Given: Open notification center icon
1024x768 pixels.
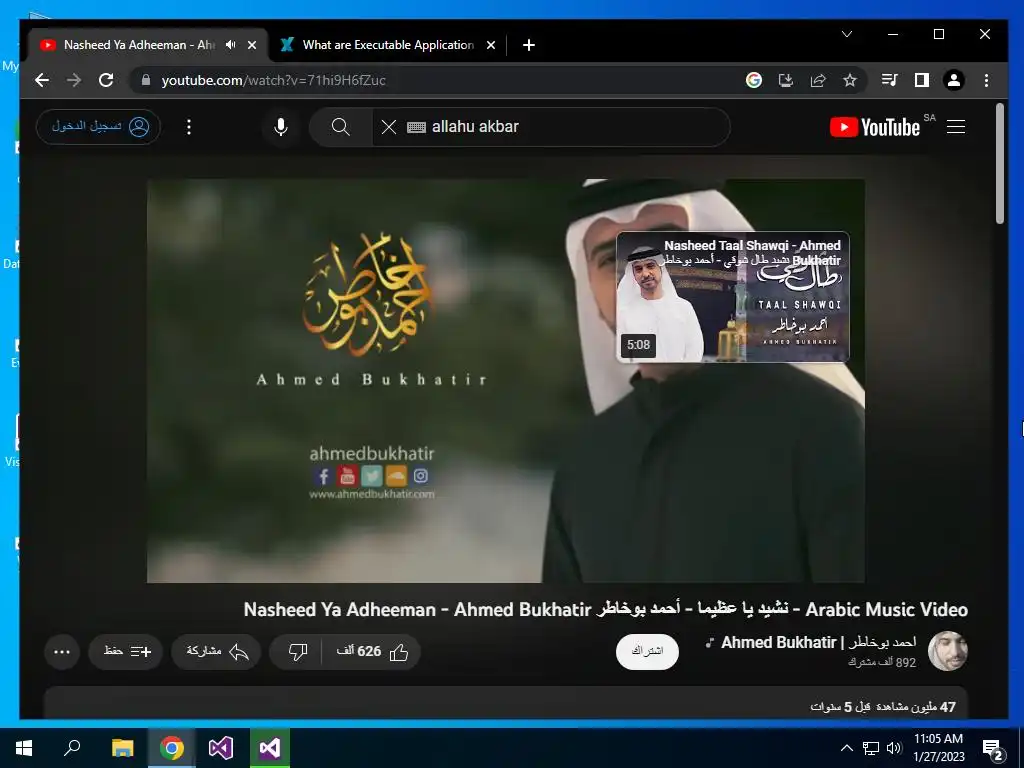Looking at the screenshot, I should coord(993,750).
